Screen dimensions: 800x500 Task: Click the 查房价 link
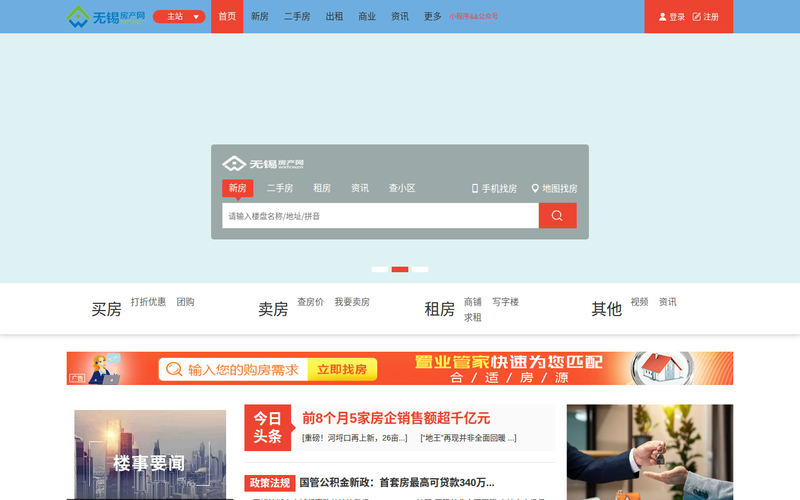(x=310, y=302)
